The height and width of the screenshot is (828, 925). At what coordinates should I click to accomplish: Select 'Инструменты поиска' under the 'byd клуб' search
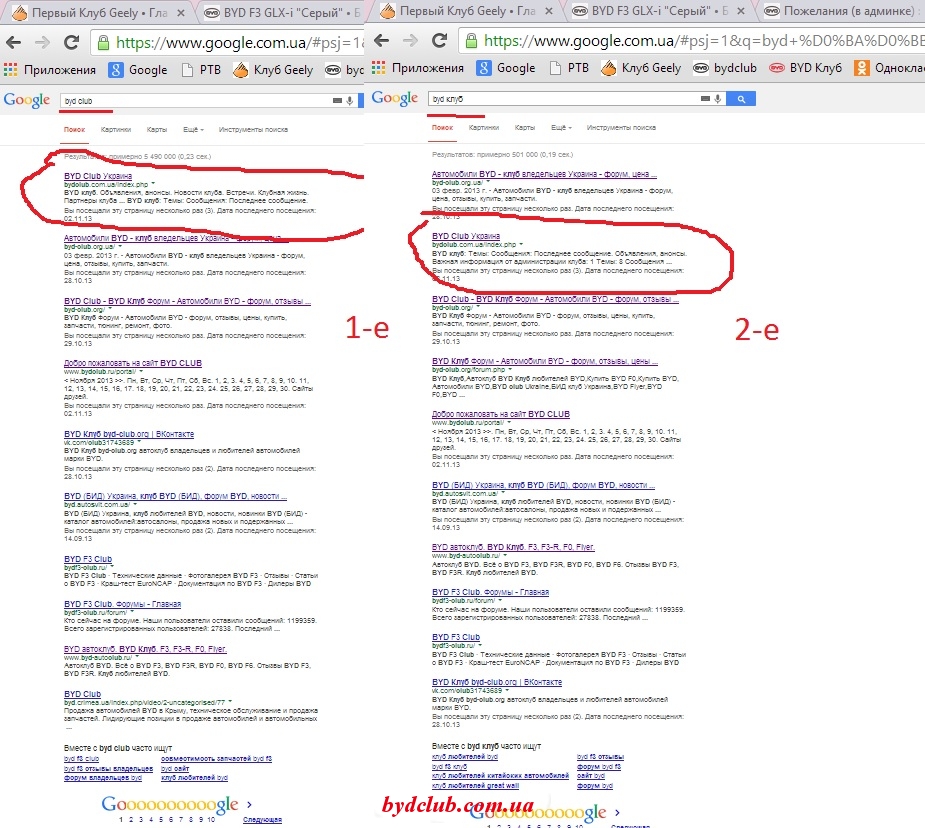coord(621,128)
